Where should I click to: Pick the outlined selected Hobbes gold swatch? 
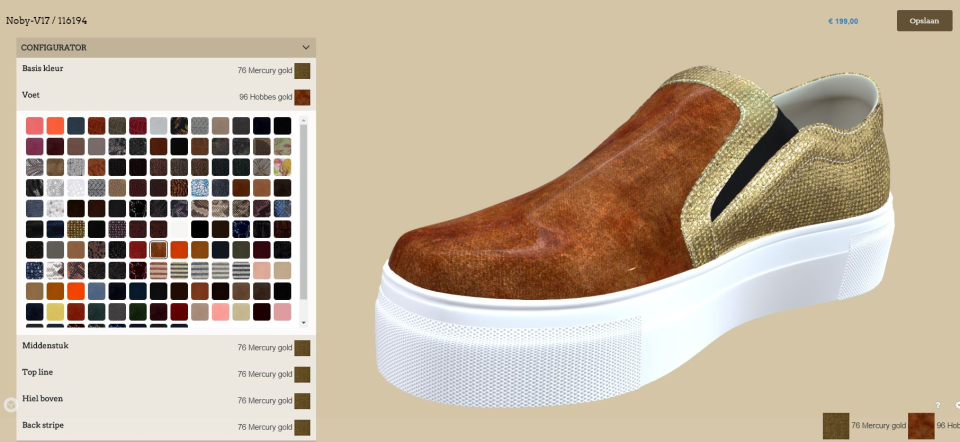(159, 249)
